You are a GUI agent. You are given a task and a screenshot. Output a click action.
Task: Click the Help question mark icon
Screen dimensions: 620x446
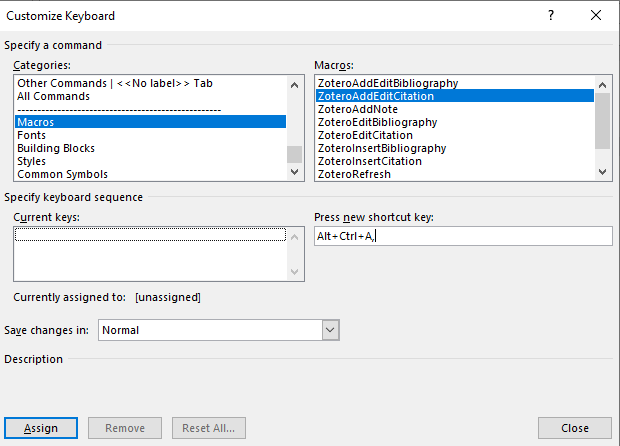point(551,15)
